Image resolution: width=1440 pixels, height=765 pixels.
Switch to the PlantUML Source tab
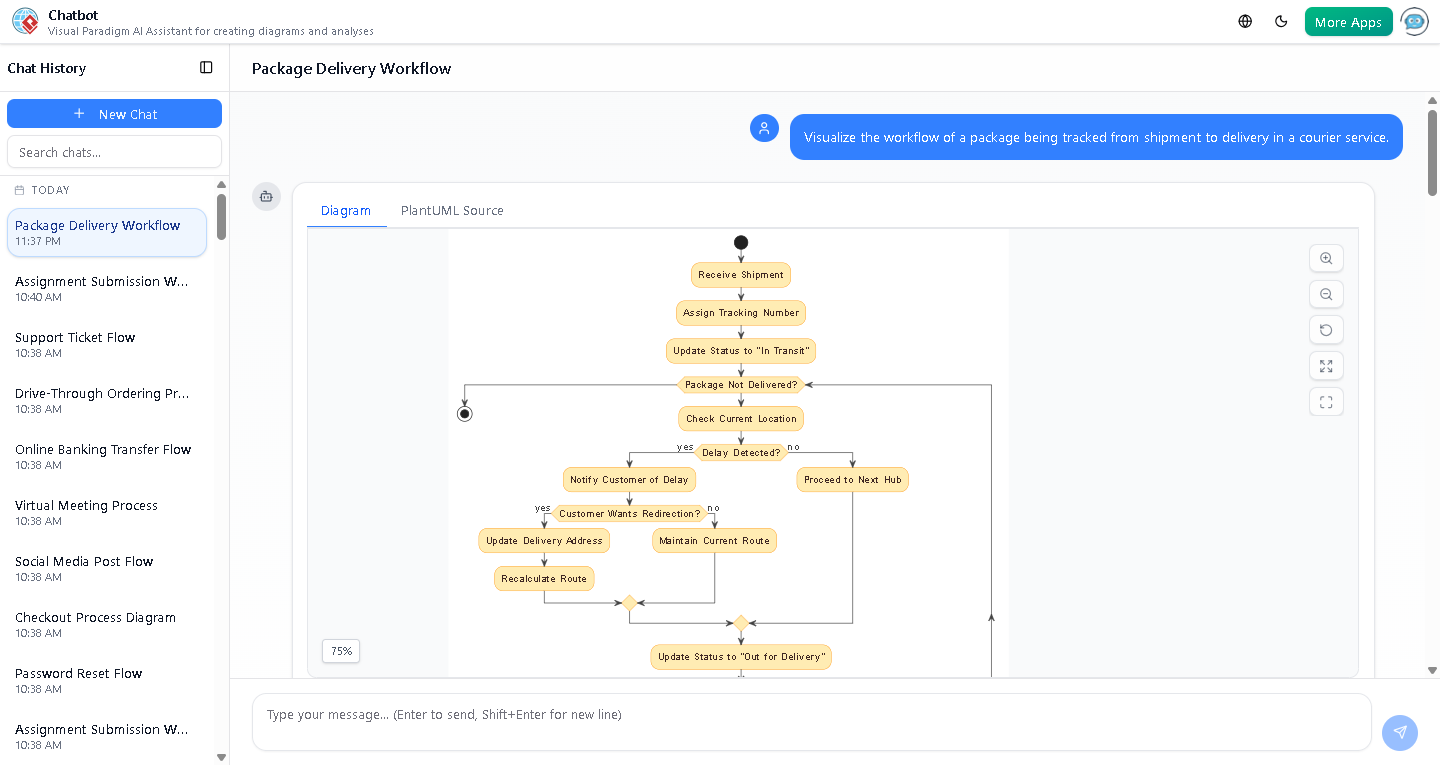coord(452,210)
